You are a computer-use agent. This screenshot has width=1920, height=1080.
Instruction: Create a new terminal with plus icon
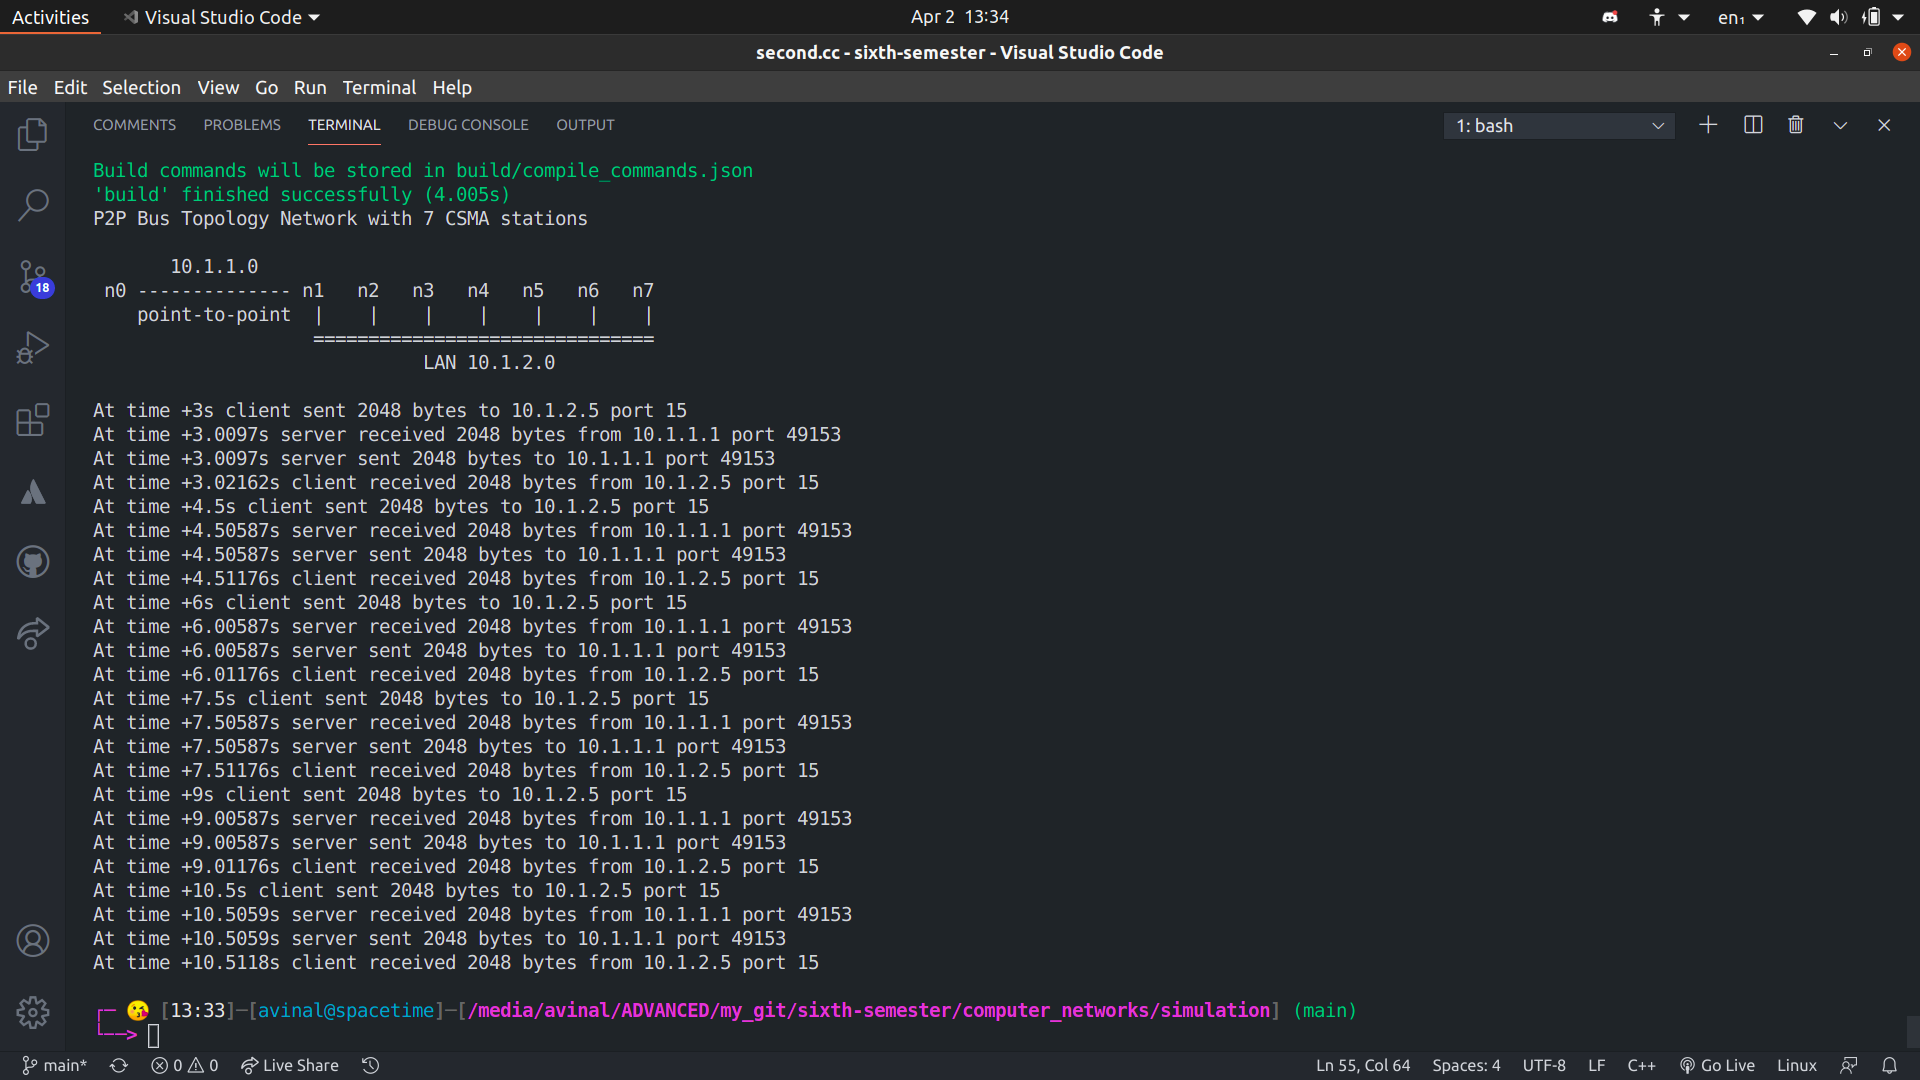[x=1708, y=125]
